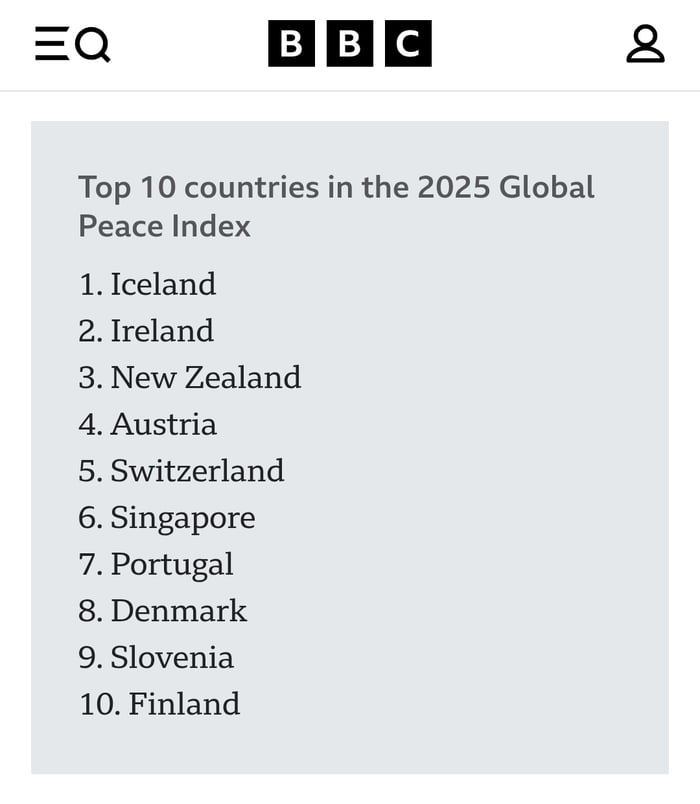
Task: Click 'Peace Index' on the heading's second line
Action: pyautogui.click(x=164, y=226)
